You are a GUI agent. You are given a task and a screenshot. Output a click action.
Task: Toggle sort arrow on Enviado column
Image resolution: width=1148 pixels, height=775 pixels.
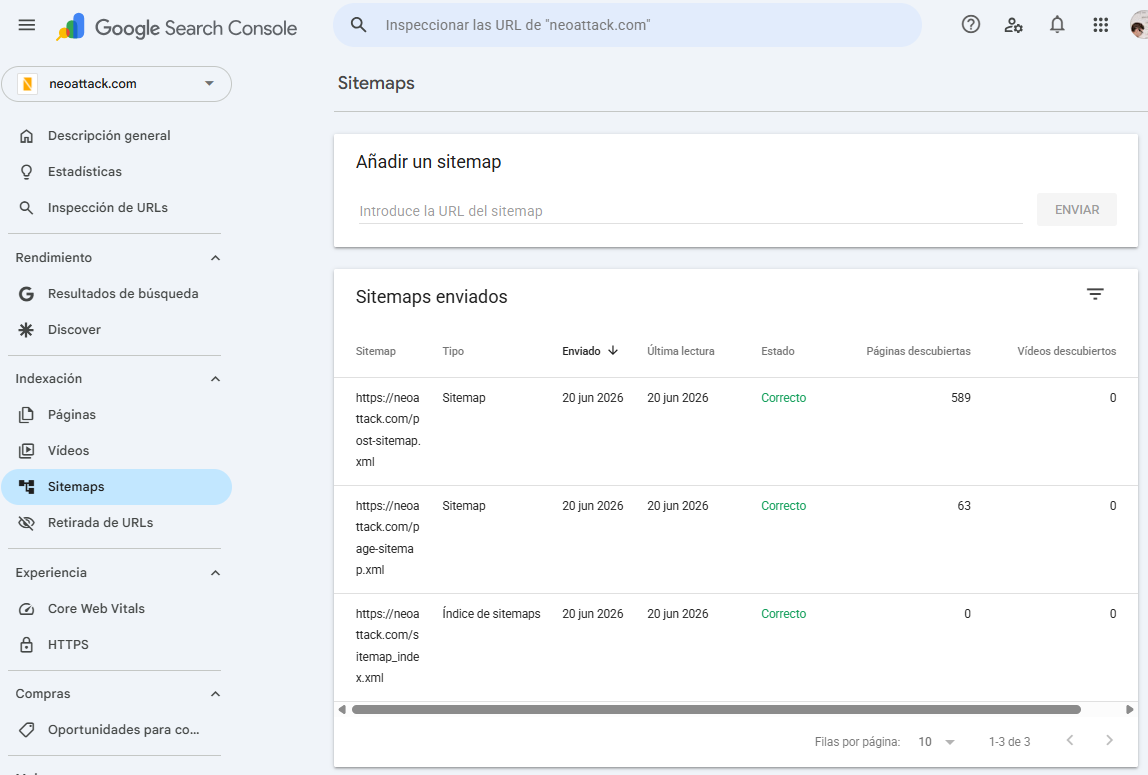pyautogui.click(x=613, y=351)
